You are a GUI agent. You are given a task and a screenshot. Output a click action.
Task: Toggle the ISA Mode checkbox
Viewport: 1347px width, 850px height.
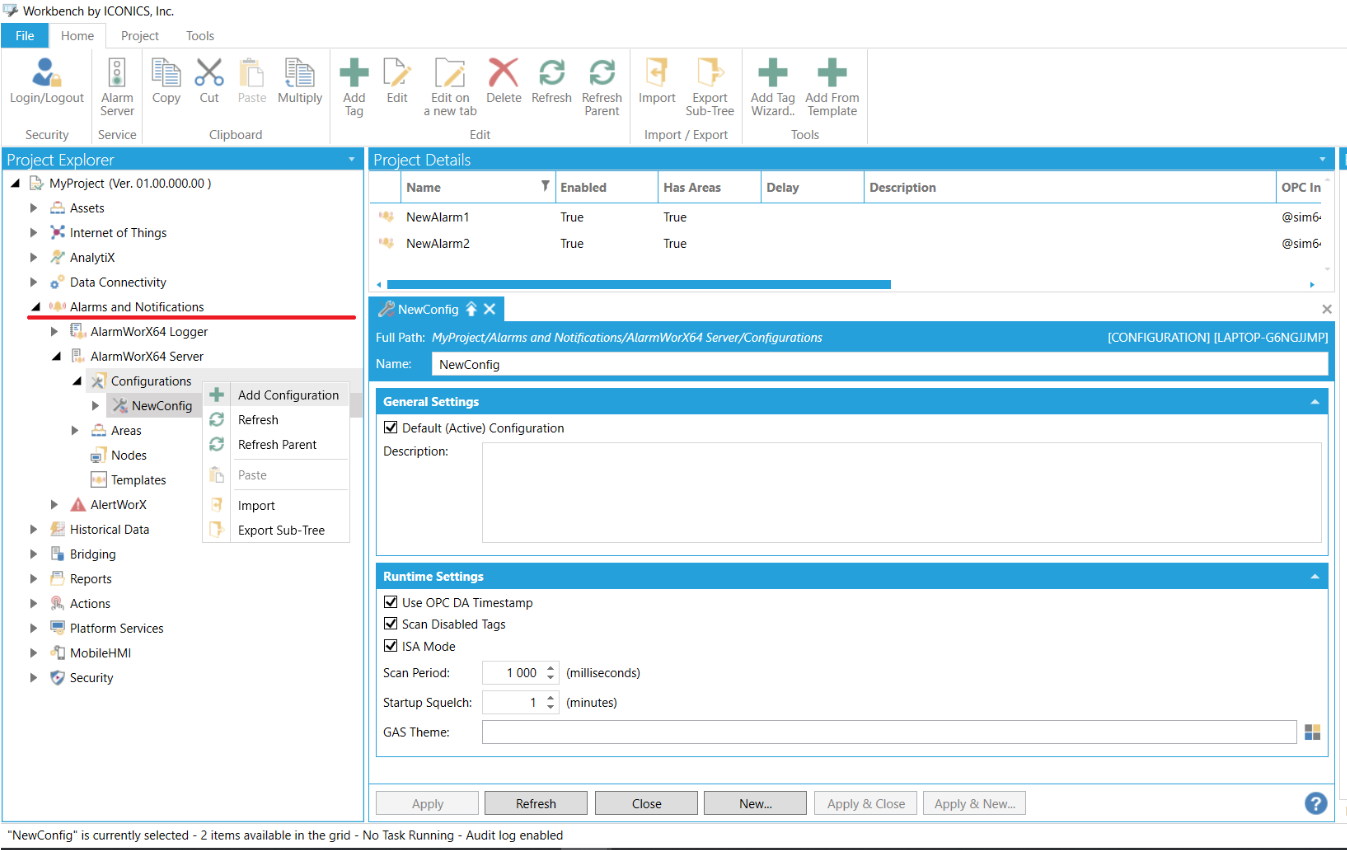point(391,646)
